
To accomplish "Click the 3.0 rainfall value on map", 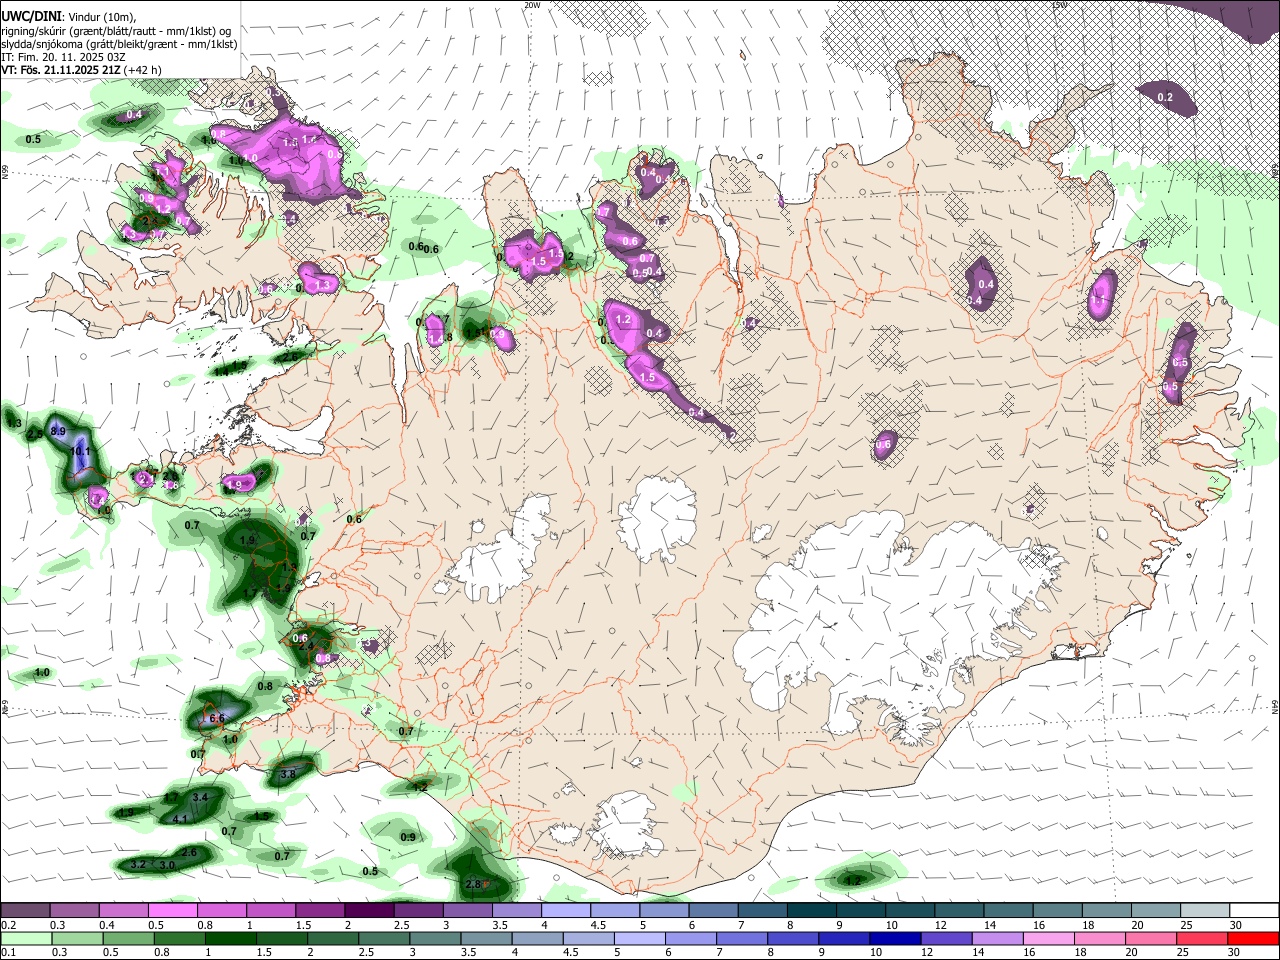I will pos(167,865).
